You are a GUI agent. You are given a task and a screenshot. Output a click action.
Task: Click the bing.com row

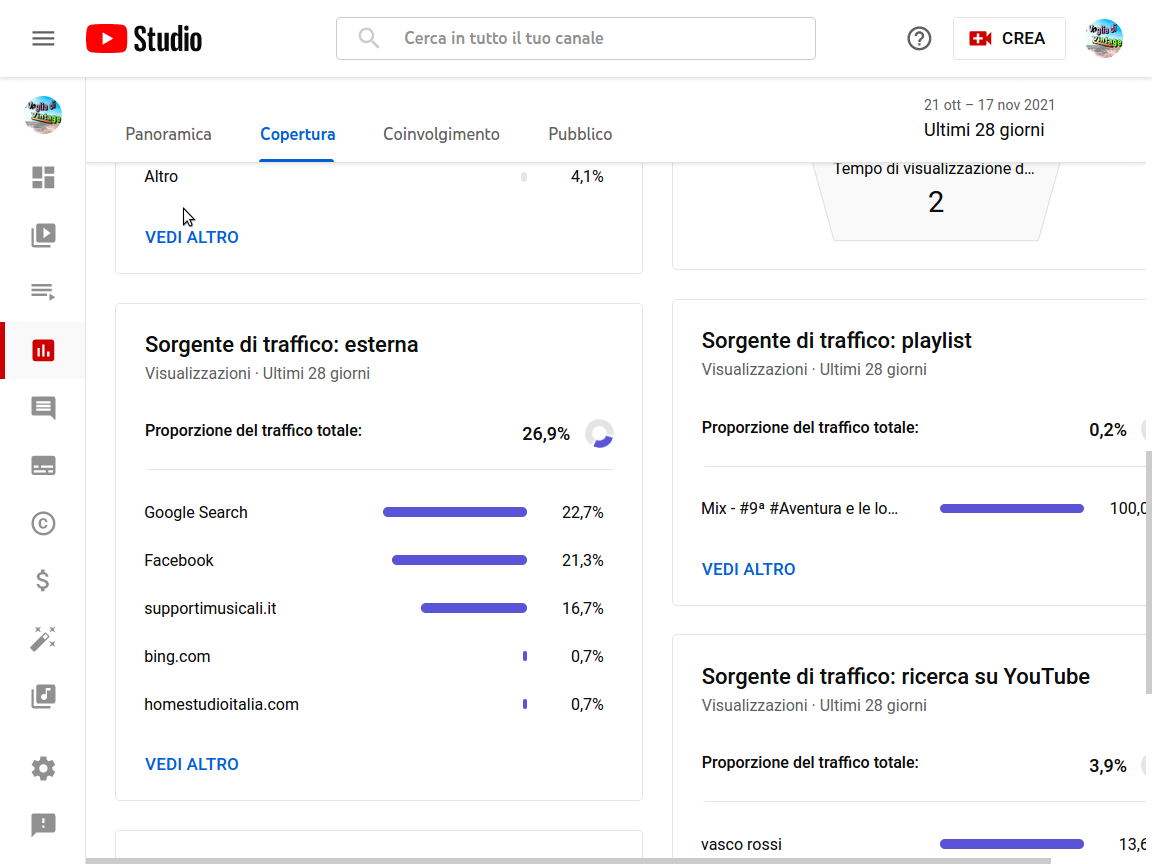point(379,656)
